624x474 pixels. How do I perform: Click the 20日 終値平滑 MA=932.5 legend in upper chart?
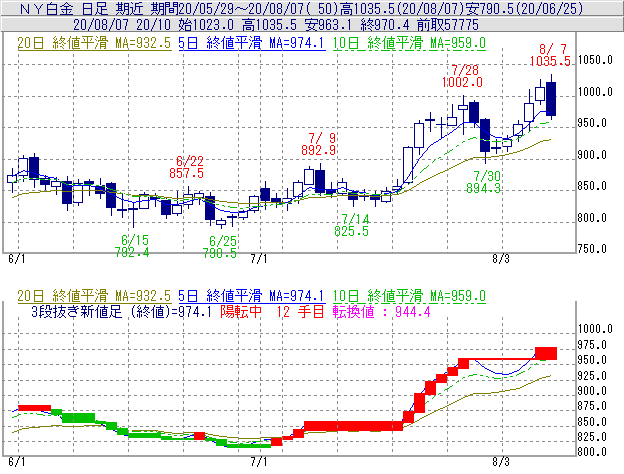(x=94, y=43)
